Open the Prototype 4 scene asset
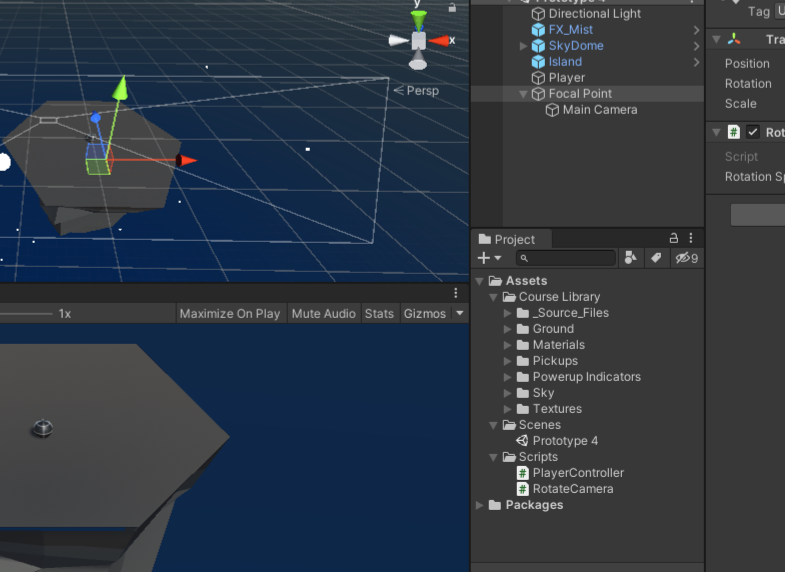Image resolution: width=785 pixels, height=572 pixels. [564, 441]
